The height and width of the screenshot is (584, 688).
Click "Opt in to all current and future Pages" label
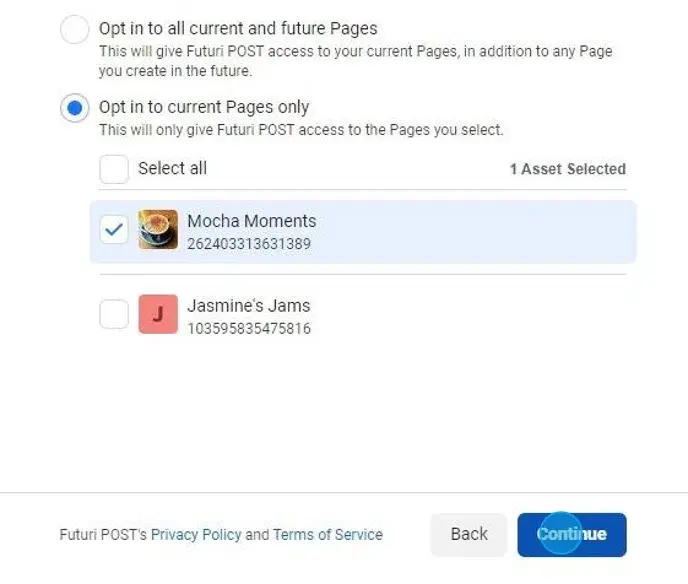click(x=238, y=29)
